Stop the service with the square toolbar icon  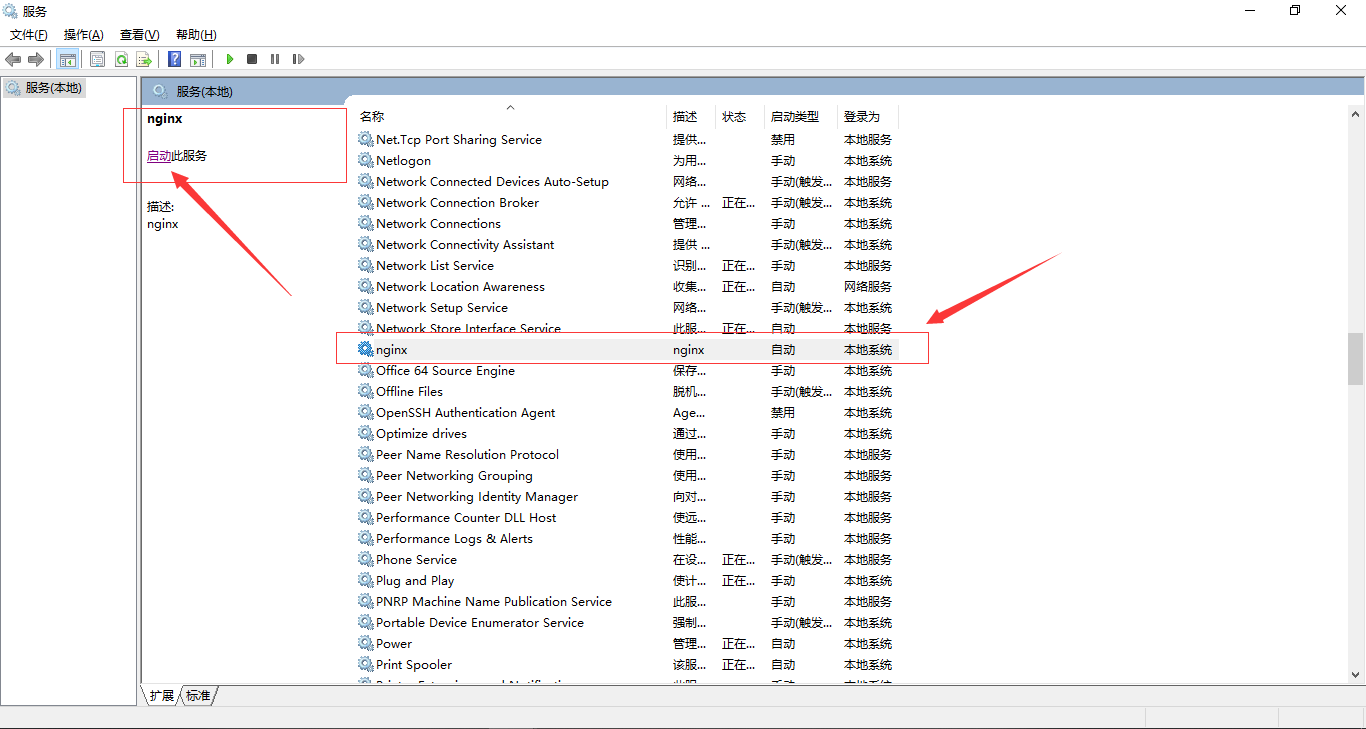coord(252,59)
